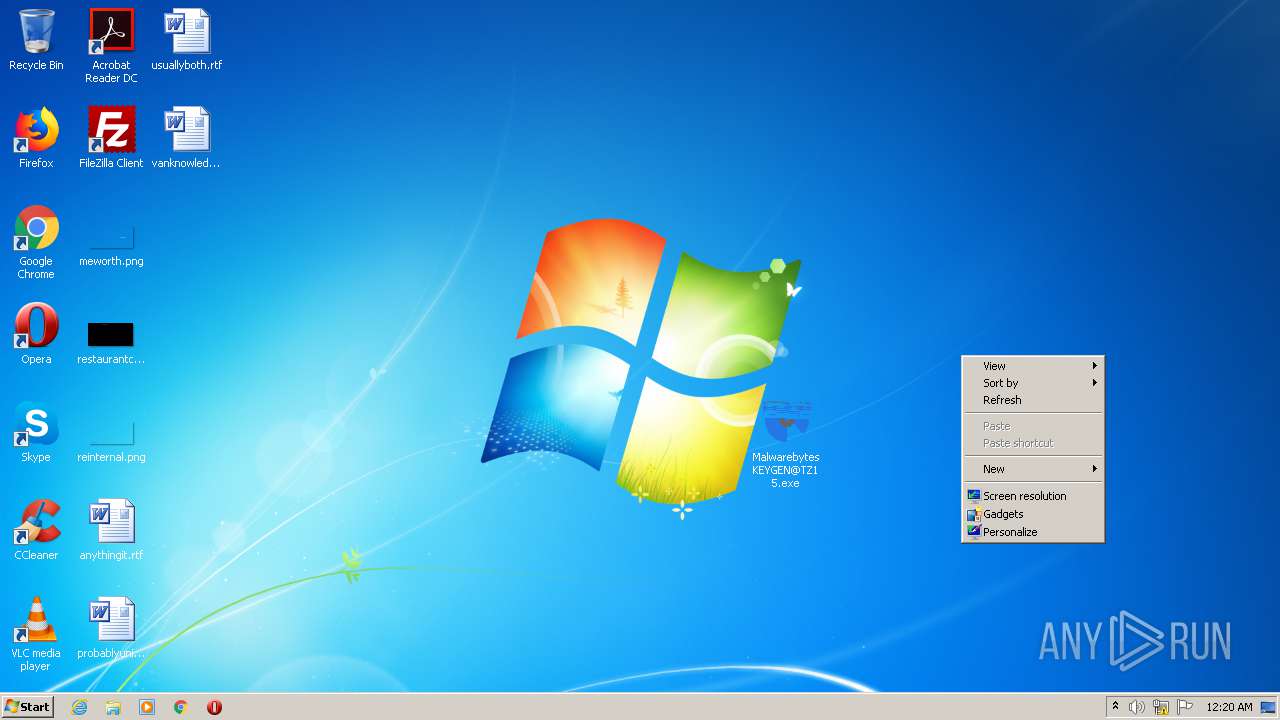Expand the Sort by submenu arrow
The height and width of the screenshot is (720, 1280).
[x=1095, y=383]
